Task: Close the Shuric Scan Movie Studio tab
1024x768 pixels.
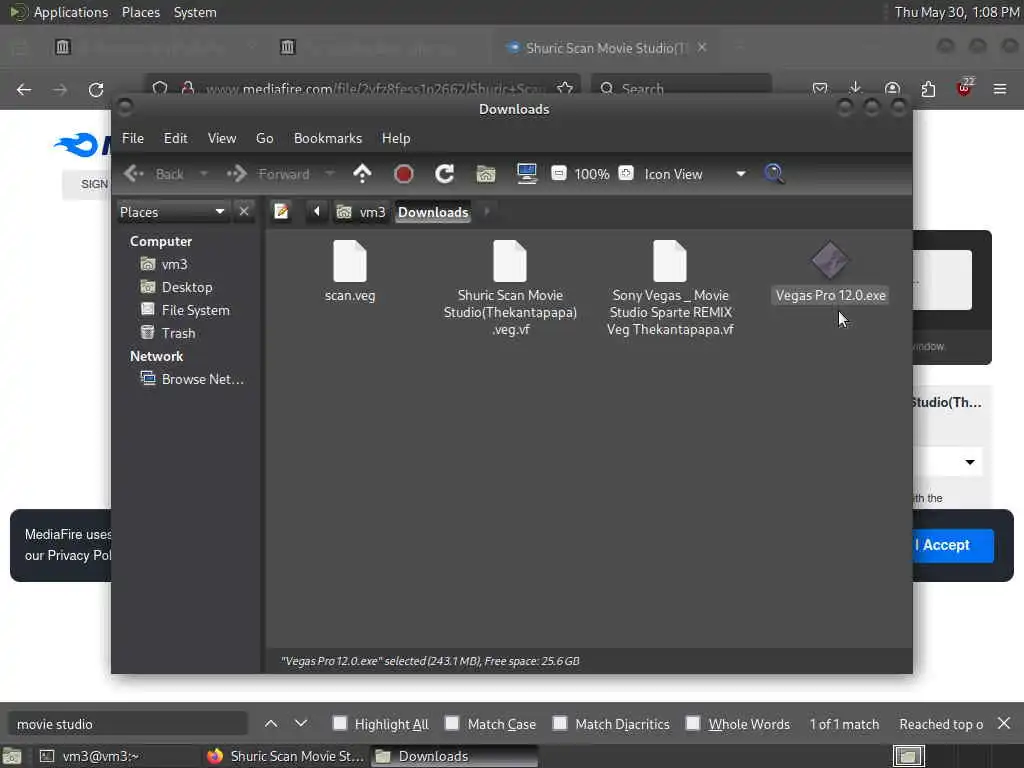Action: tap(702, 47)
